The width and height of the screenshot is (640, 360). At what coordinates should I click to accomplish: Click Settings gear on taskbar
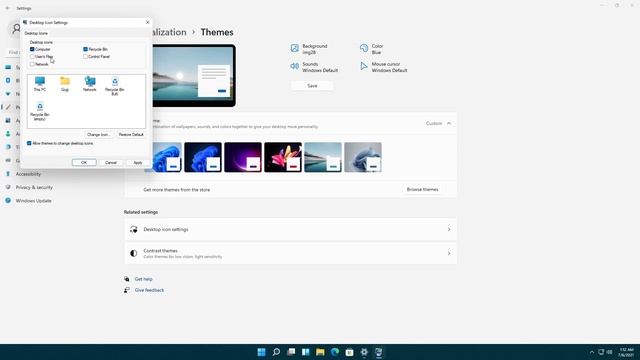(364, 352)
